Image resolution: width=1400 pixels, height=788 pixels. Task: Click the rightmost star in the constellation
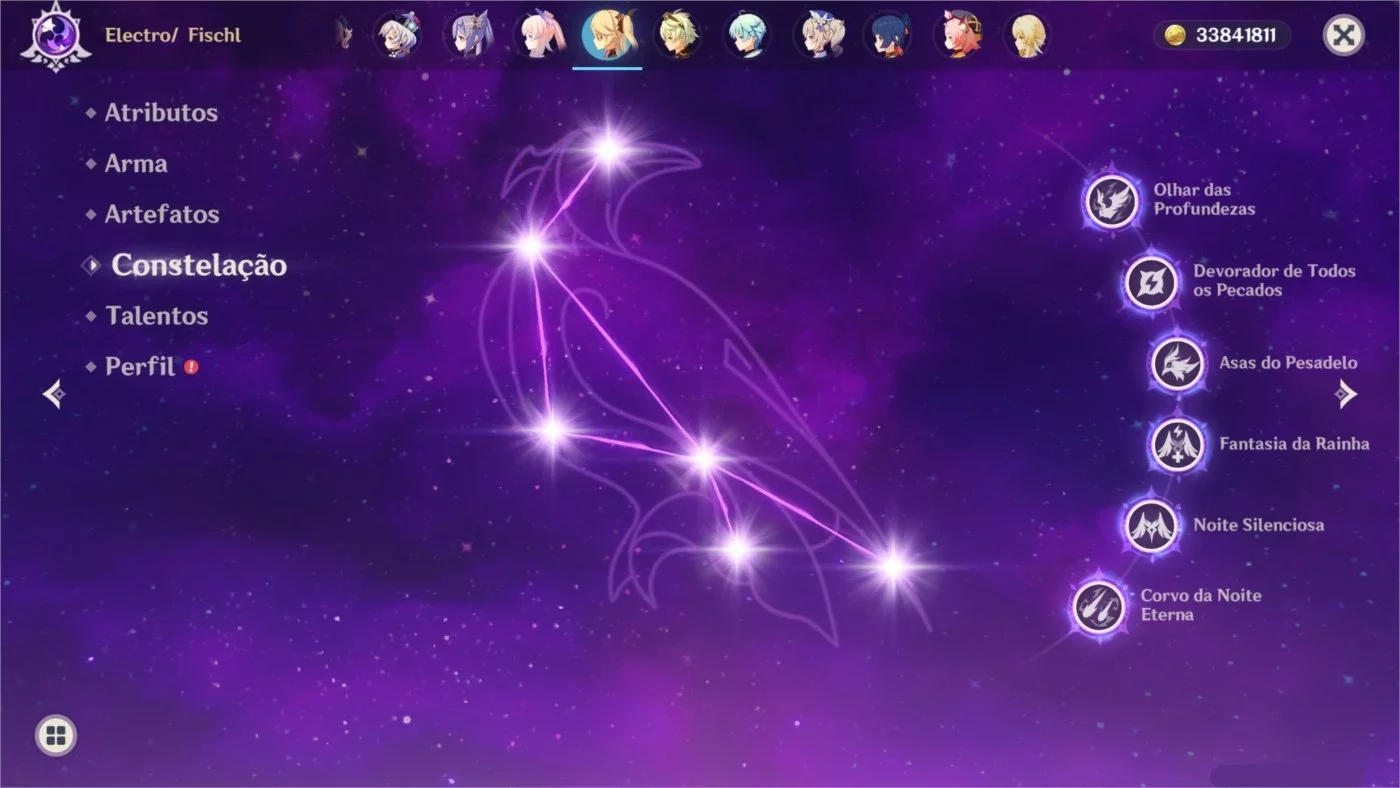click(893, 567)
